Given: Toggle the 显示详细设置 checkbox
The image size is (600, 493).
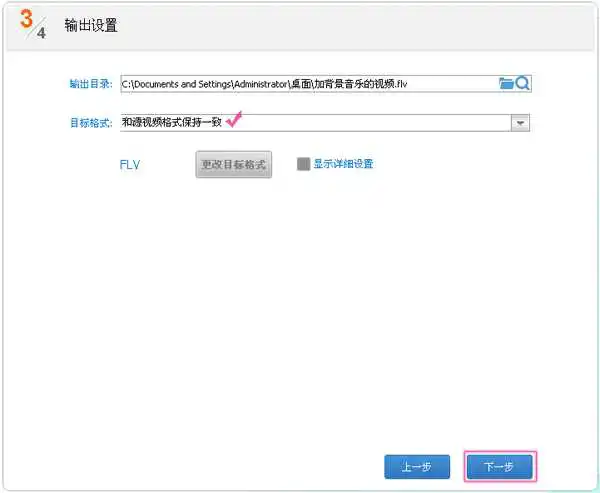Looking at the screenshot, I should pyautogui.click(x=303, y=164).
